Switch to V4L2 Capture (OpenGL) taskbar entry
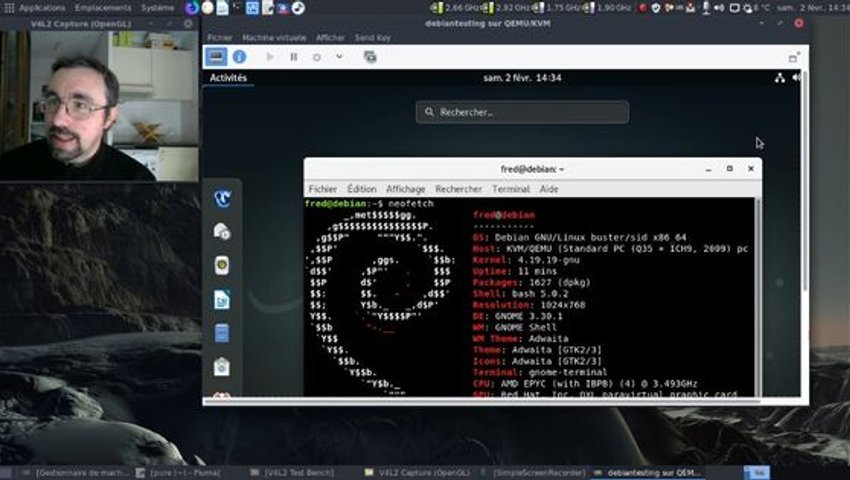Image resolution: width=850 pixels, height=480 pixels. 415,472
